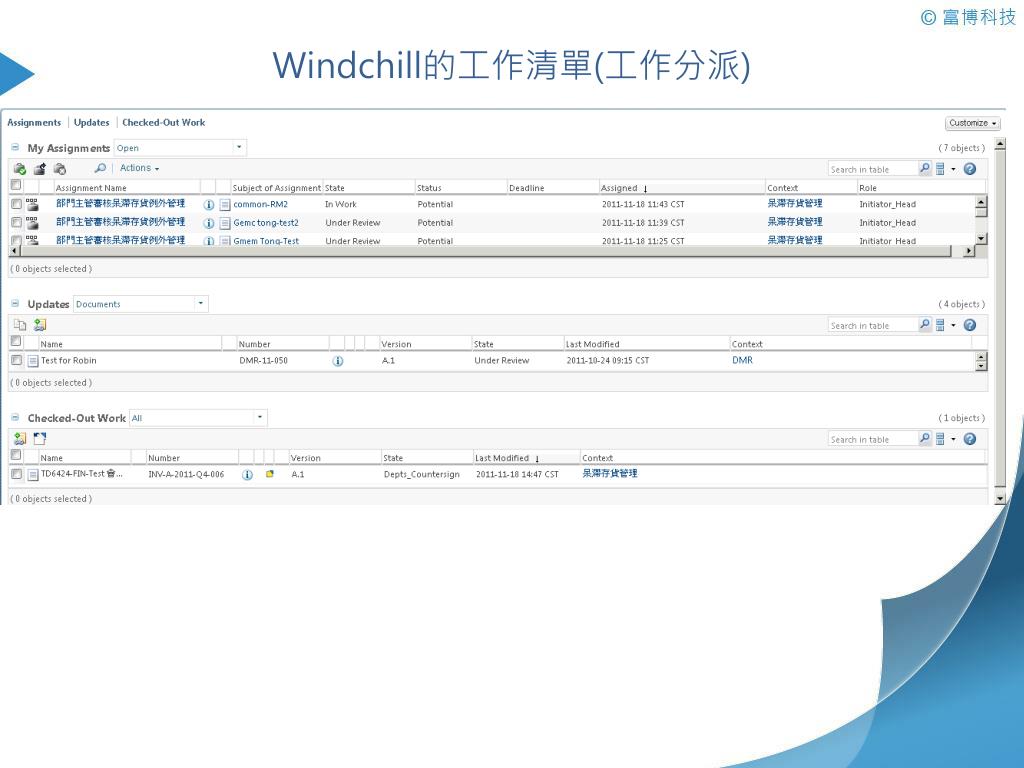Click help icon in Updates toolbar
The image size is (1024, 768).
970,325
